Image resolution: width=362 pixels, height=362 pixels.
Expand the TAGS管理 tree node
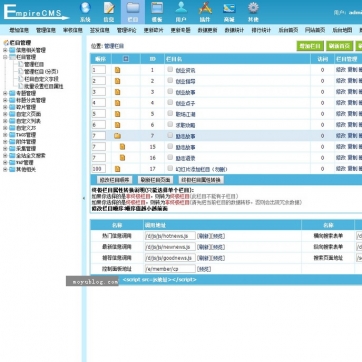click(x=5, y=135)
